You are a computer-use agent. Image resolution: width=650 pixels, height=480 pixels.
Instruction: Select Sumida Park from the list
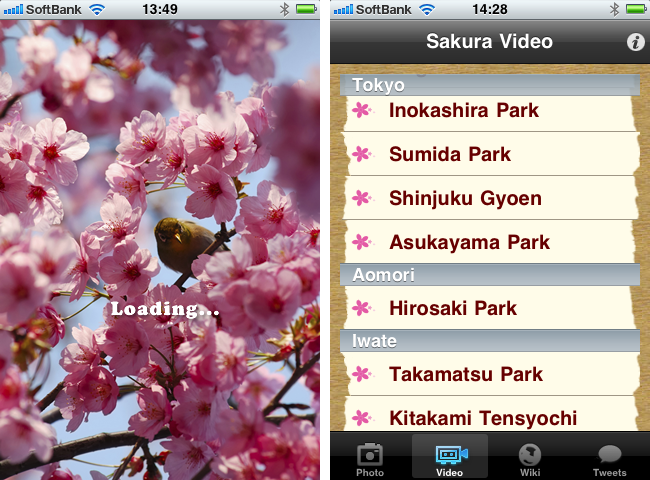[x=489, y=154]
